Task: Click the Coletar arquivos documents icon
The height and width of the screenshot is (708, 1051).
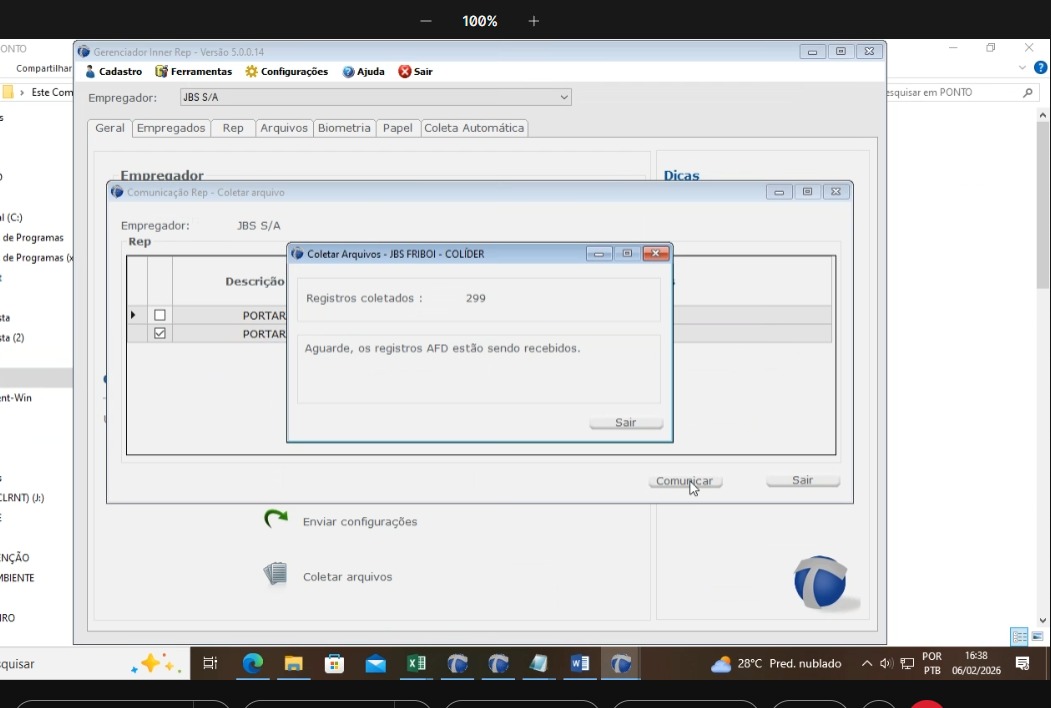Action: point(275,574)
